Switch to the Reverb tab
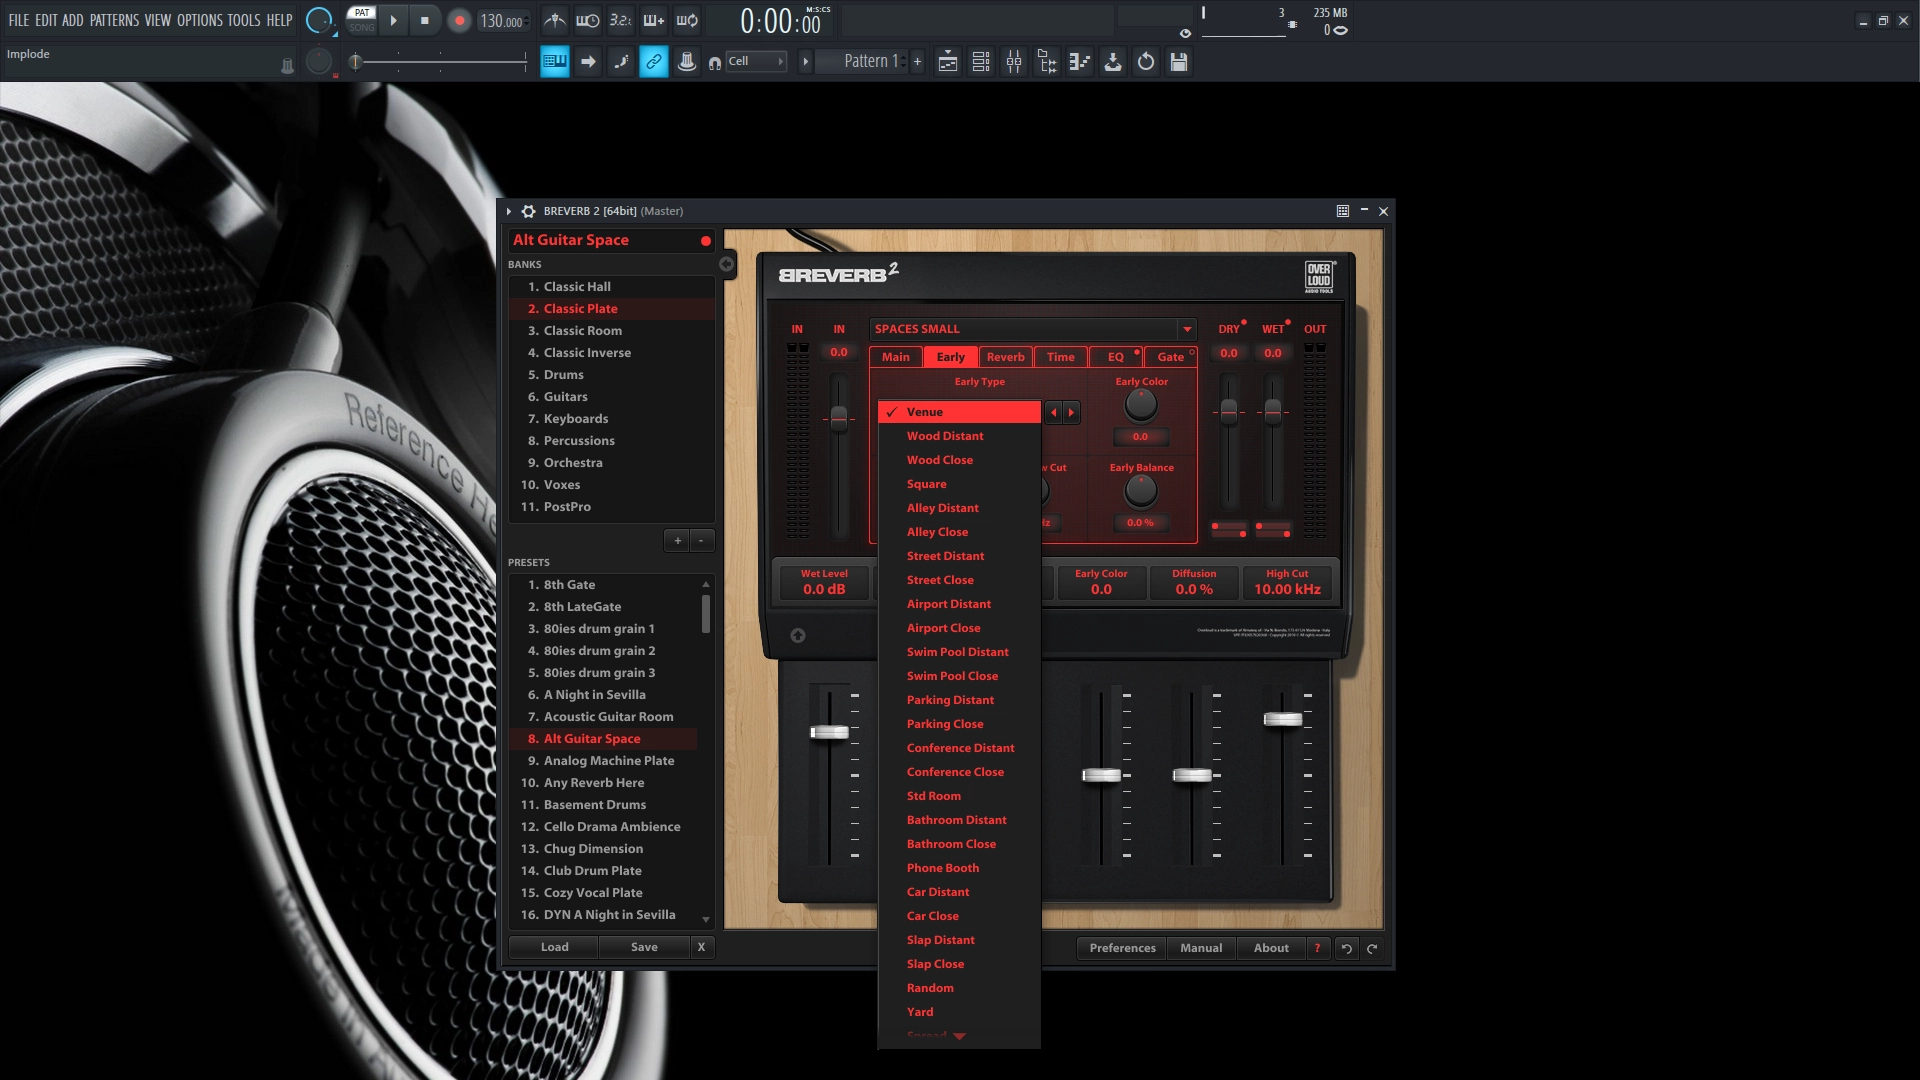 [1006, 357]
